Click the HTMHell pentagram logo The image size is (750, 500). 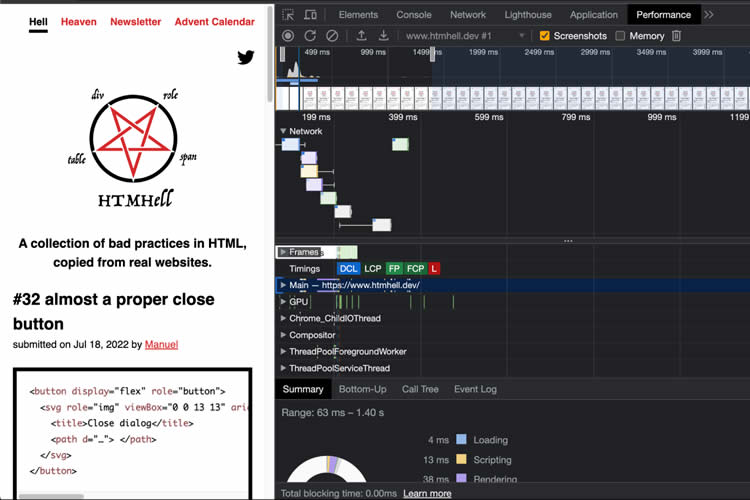133,139
